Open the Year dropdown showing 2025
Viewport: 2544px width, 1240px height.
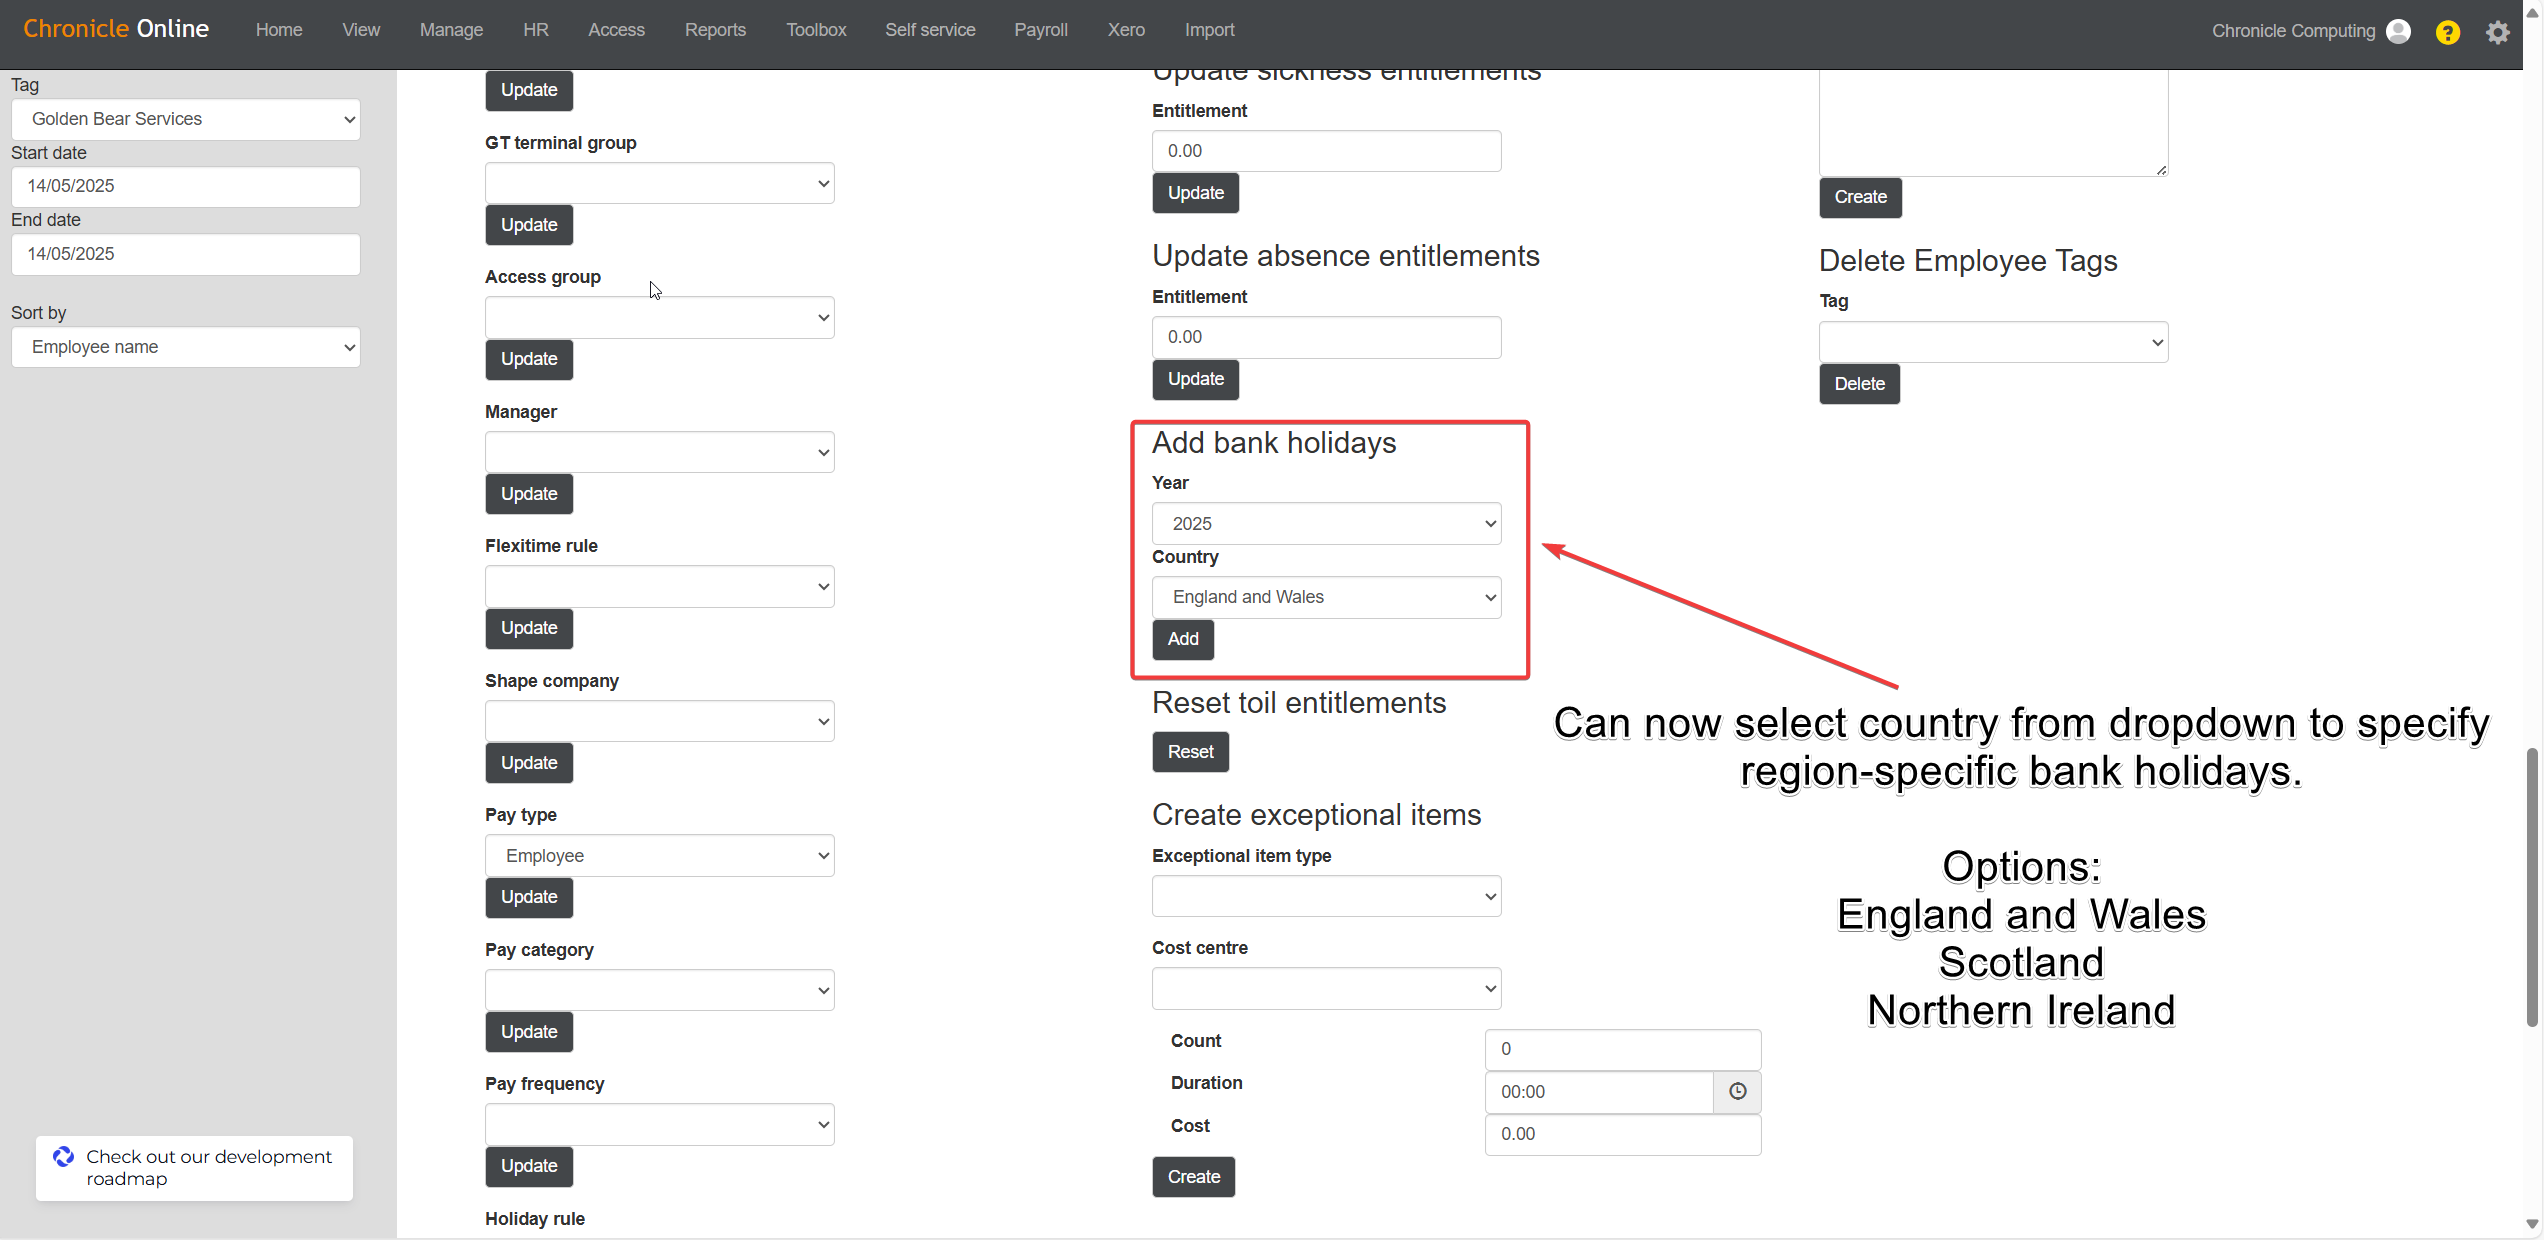pyautogui.click(x=1326, y=523)
